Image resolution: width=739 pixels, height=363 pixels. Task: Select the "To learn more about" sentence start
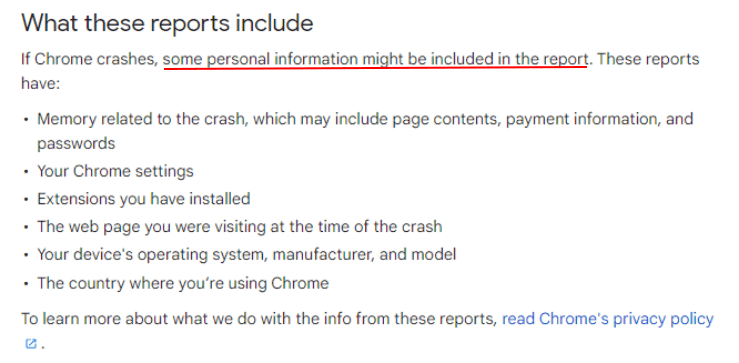(95, 320)
